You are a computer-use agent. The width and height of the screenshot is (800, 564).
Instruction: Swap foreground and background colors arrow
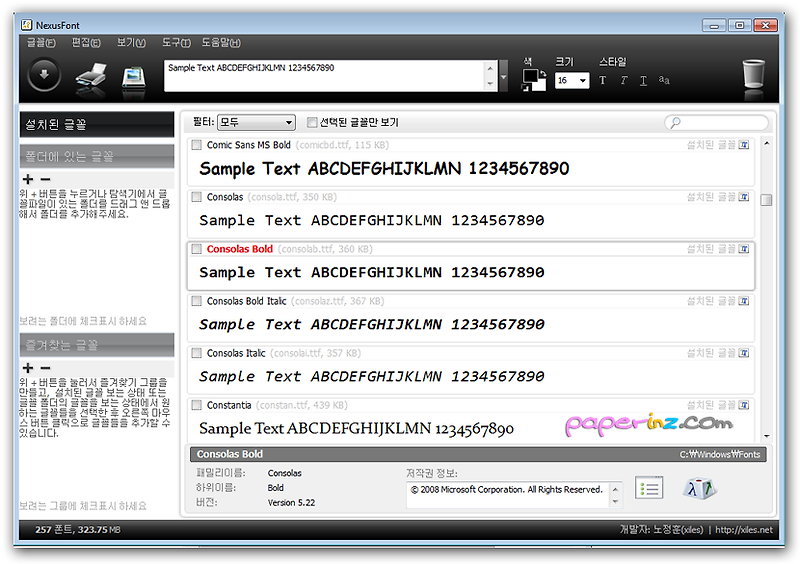(543, 73)
